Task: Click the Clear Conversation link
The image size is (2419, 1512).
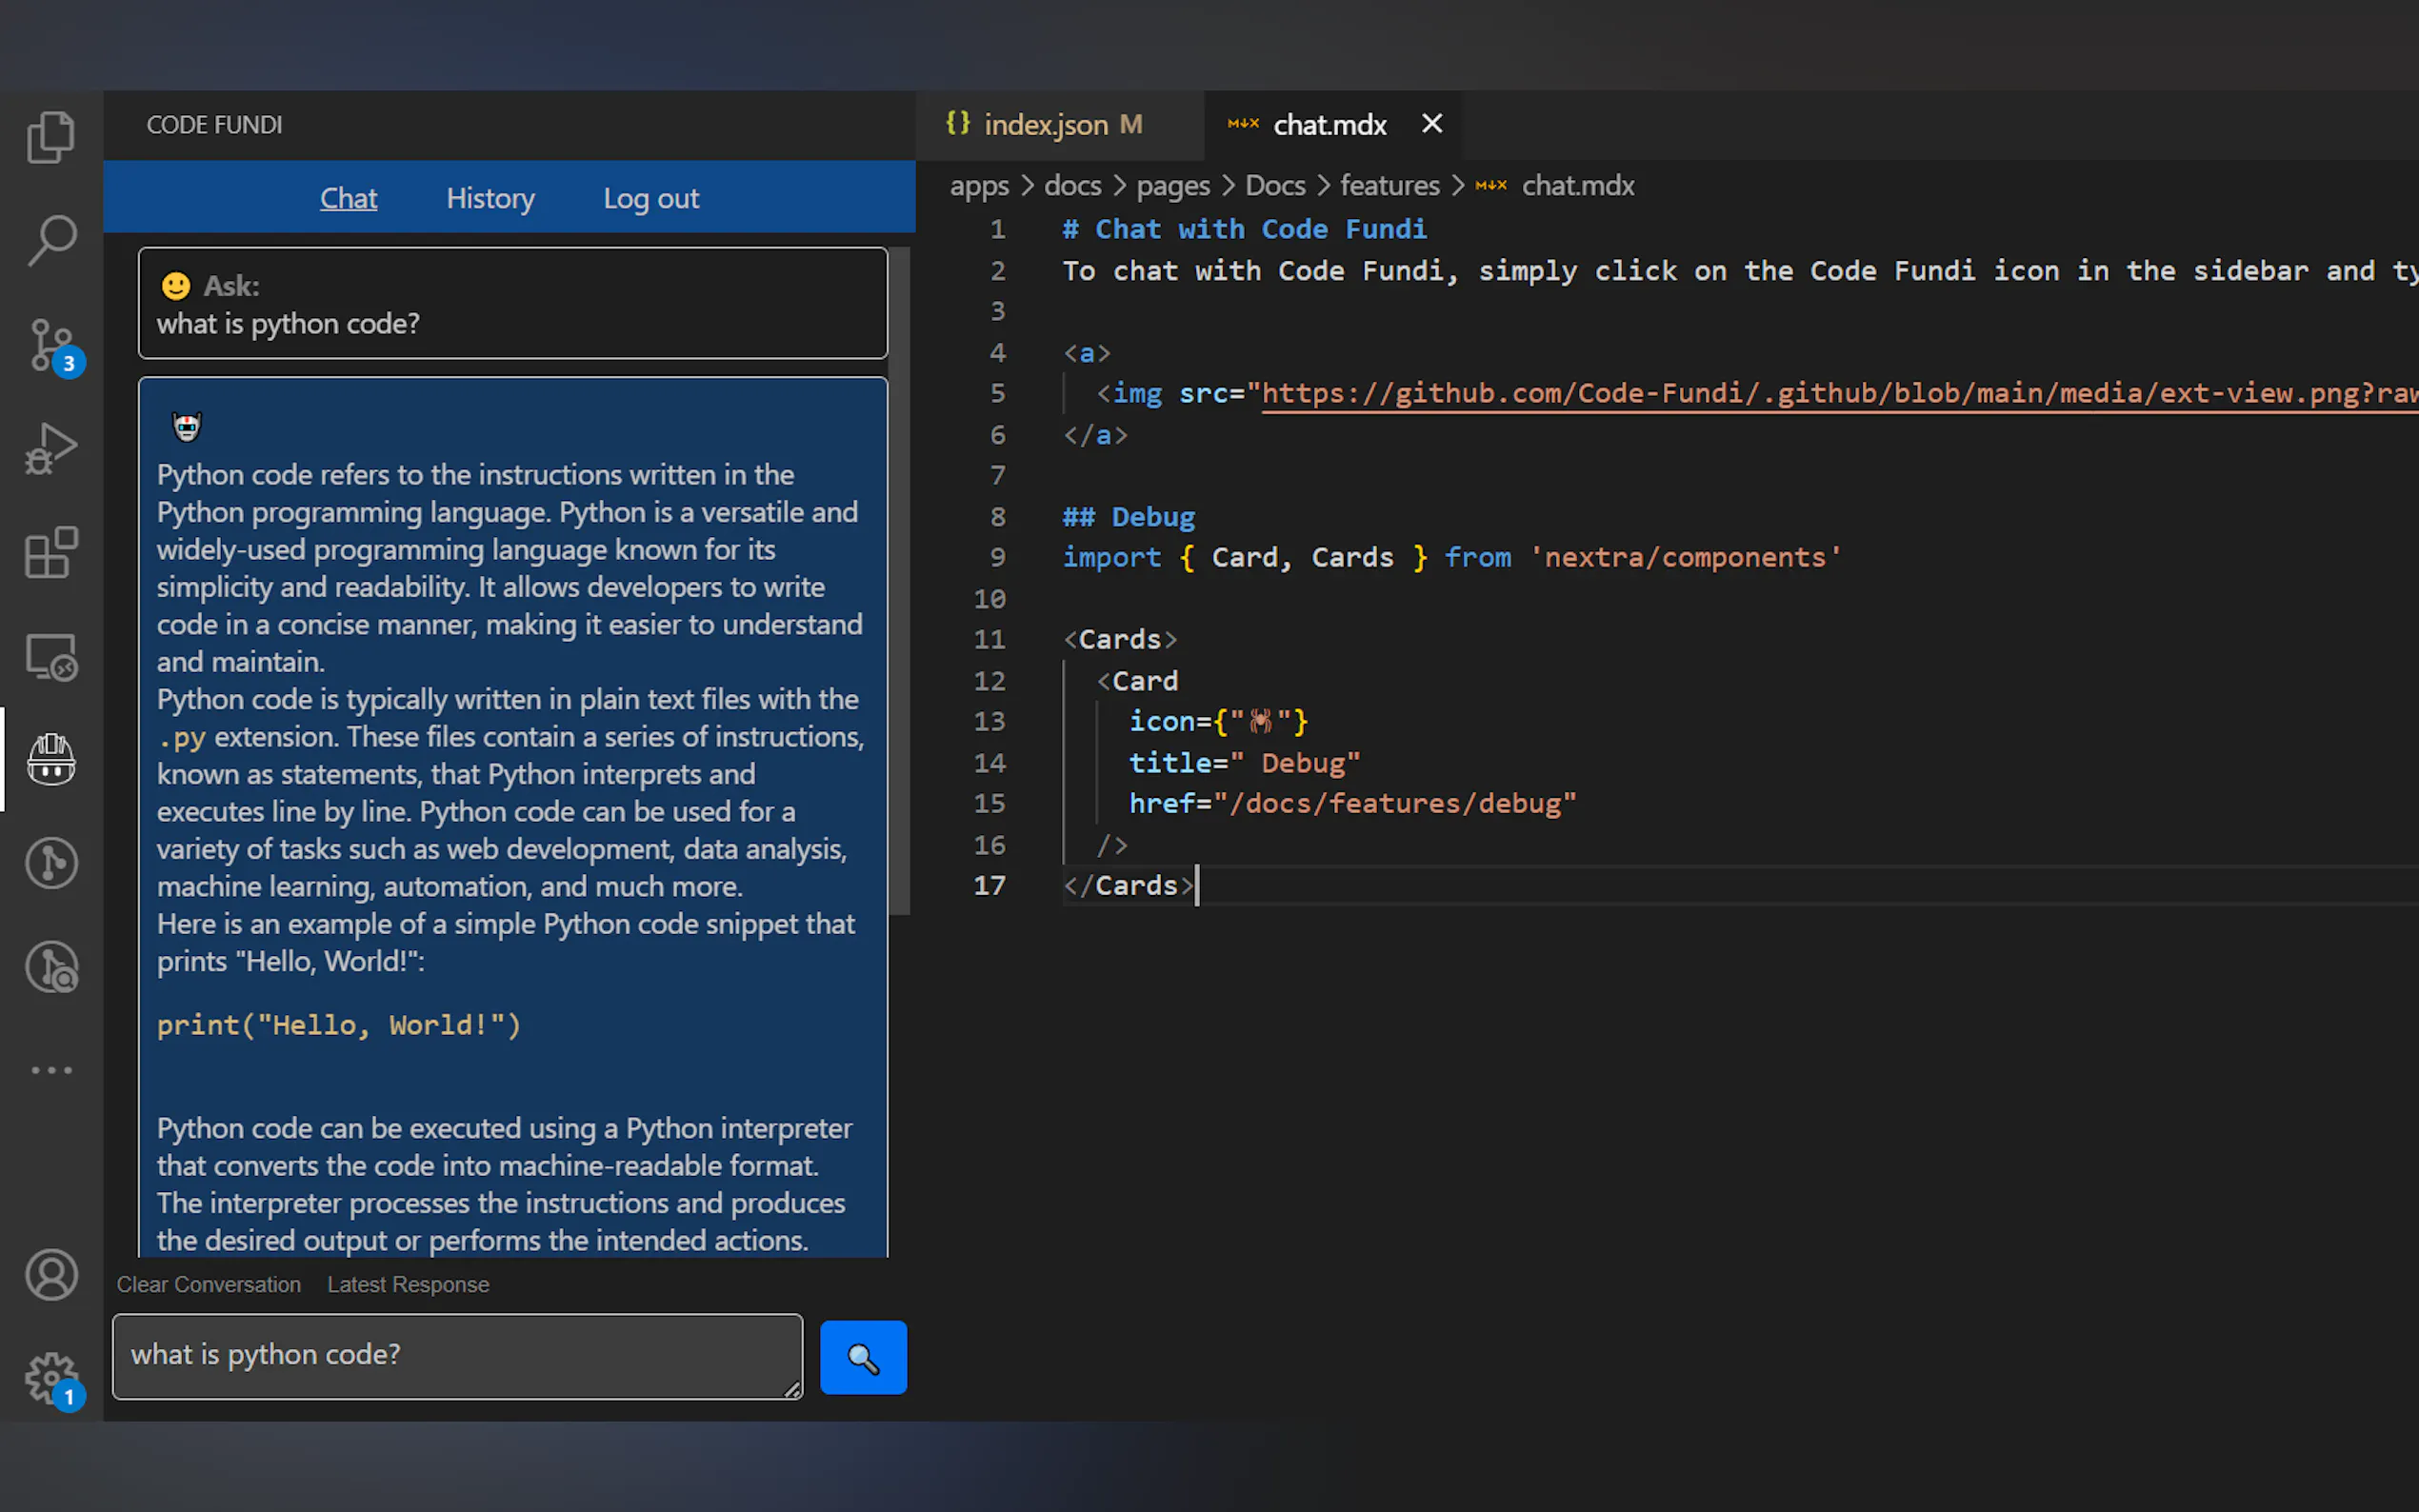Action: click(x=209, y=1284)
